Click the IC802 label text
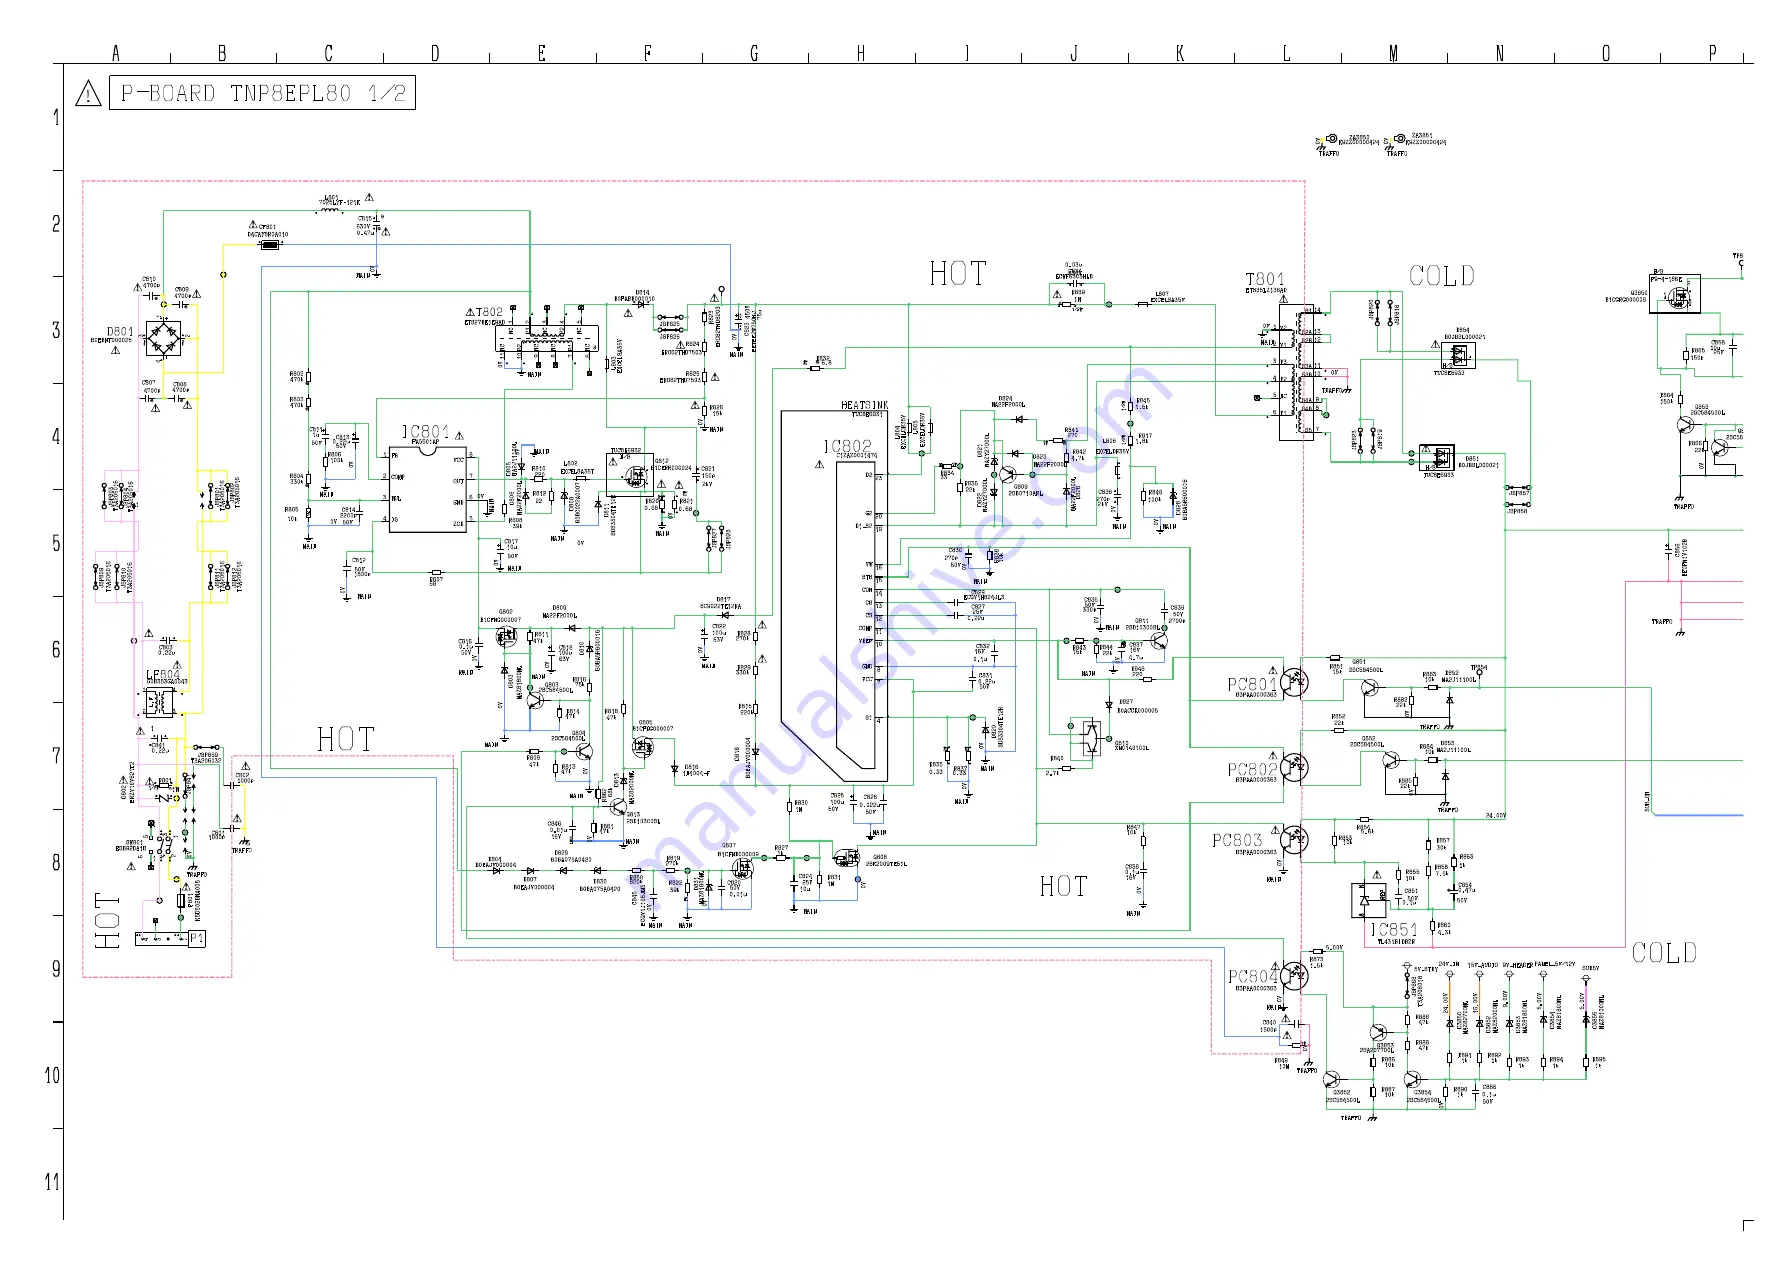This screenshot has height=1263, width=1787. click(848, 446)
